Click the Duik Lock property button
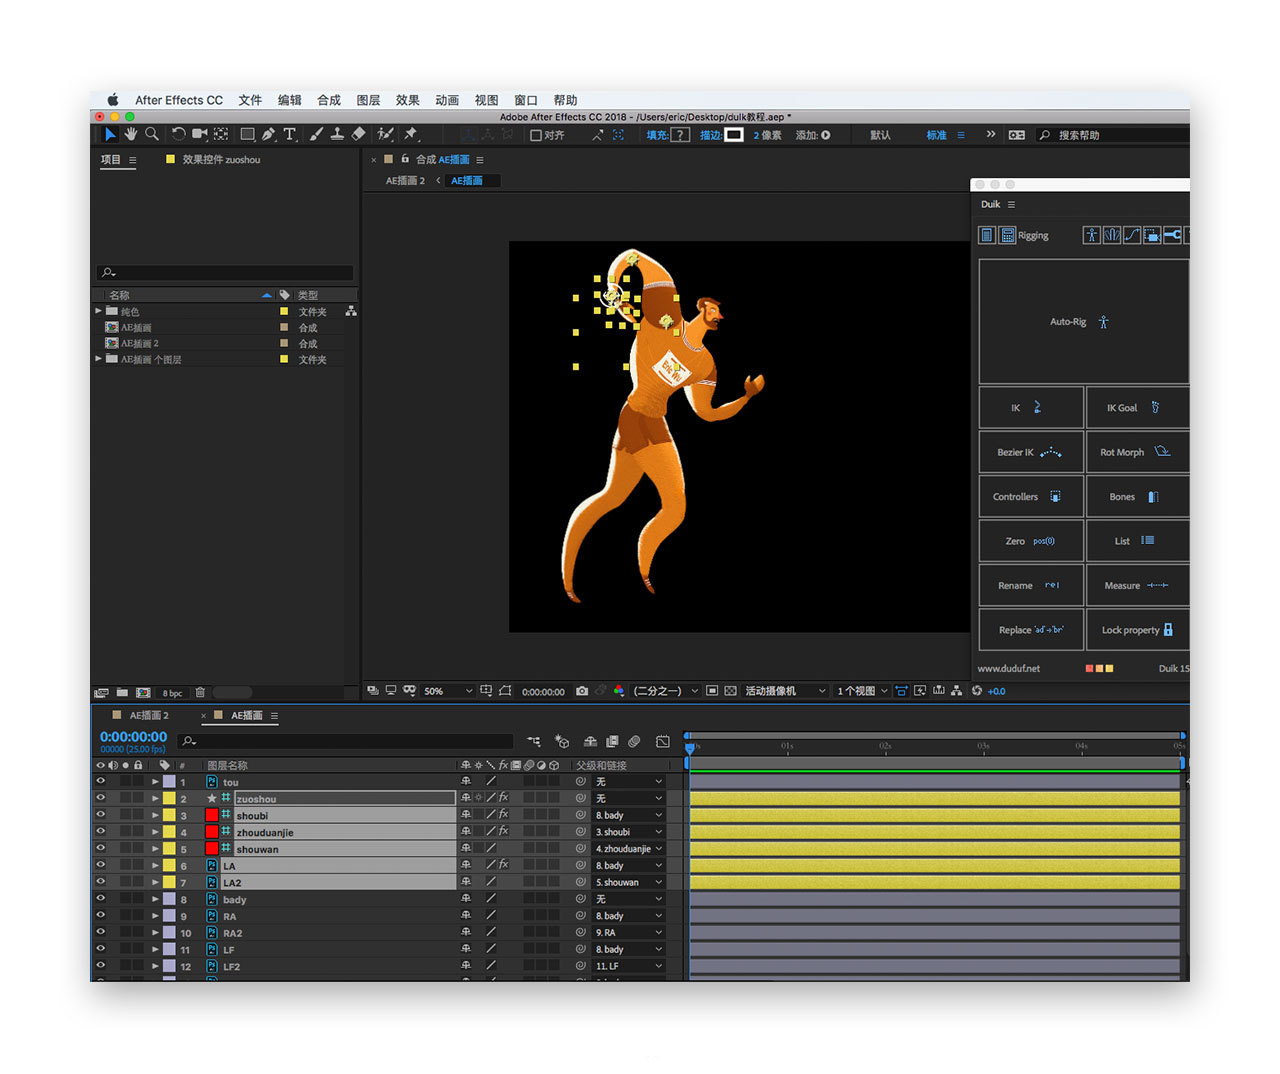Viewport: 1280px width, 1074px height. [1137, 630]
